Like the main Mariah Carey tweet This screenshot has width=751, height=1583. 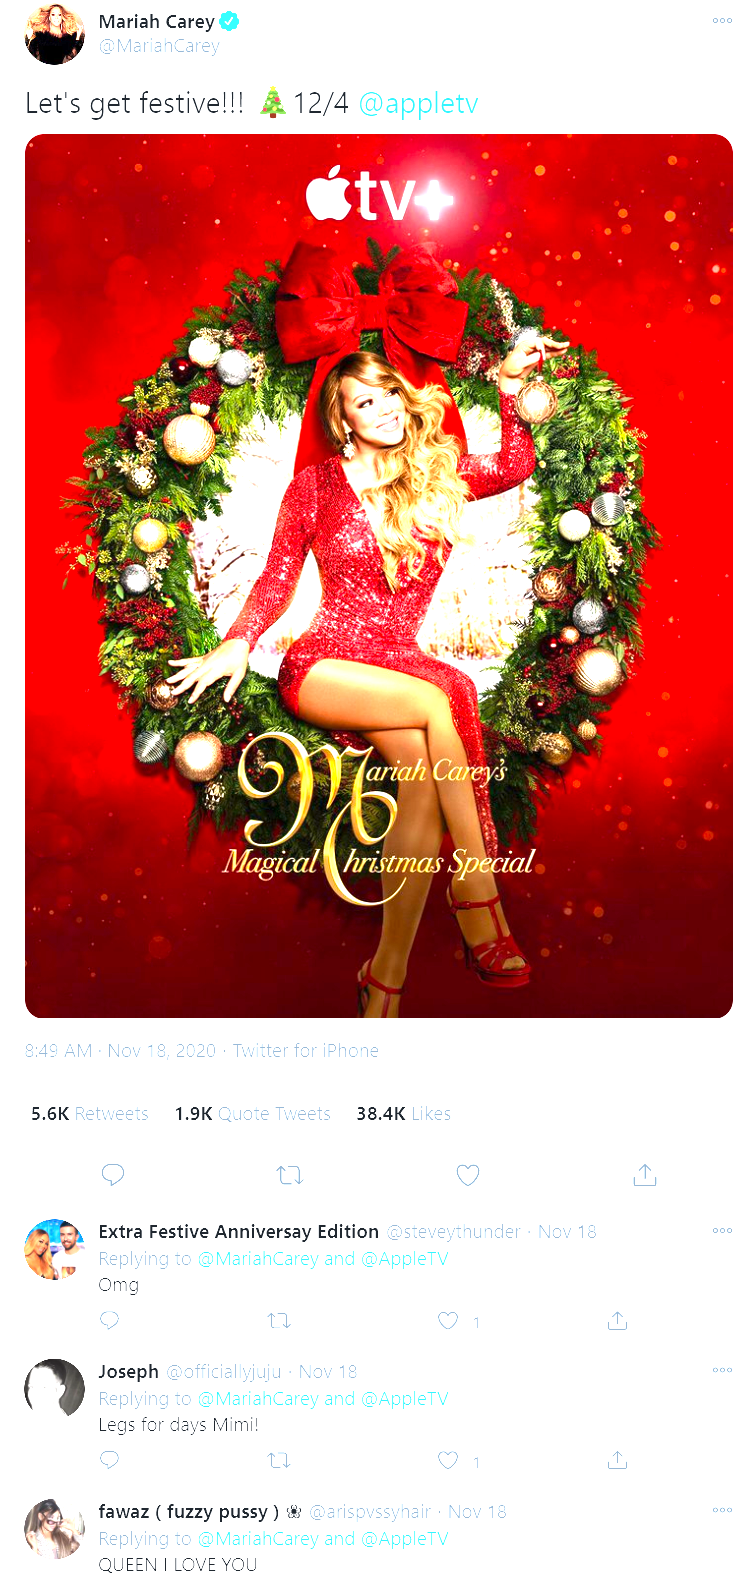pyautogui.click(x=468, y=1175)
